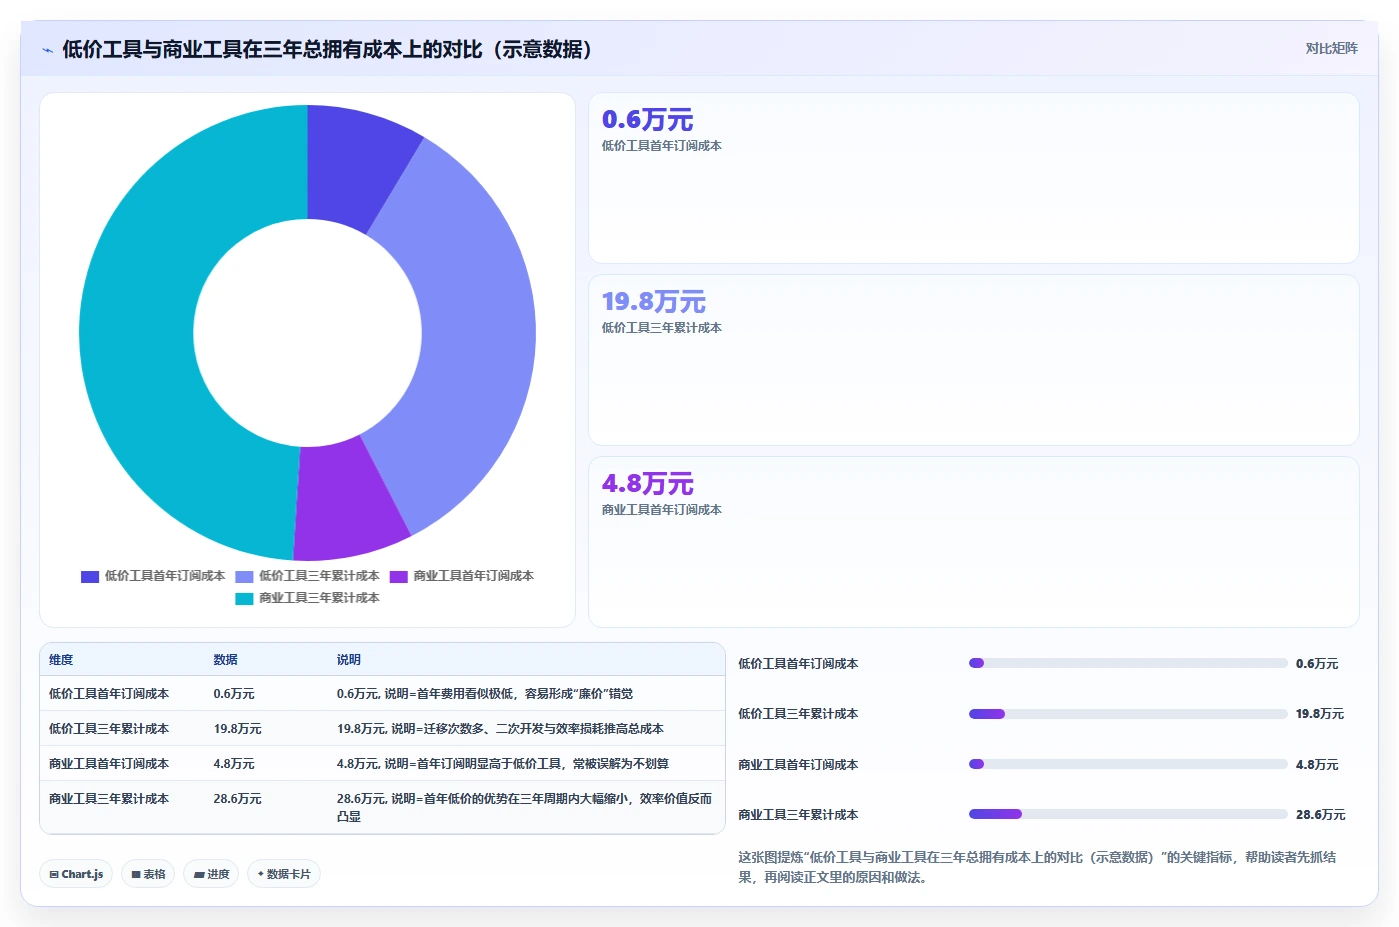Click the 进度 tag chip
Viewport: 1399px width, 927px height.
(x=211, y=874)
